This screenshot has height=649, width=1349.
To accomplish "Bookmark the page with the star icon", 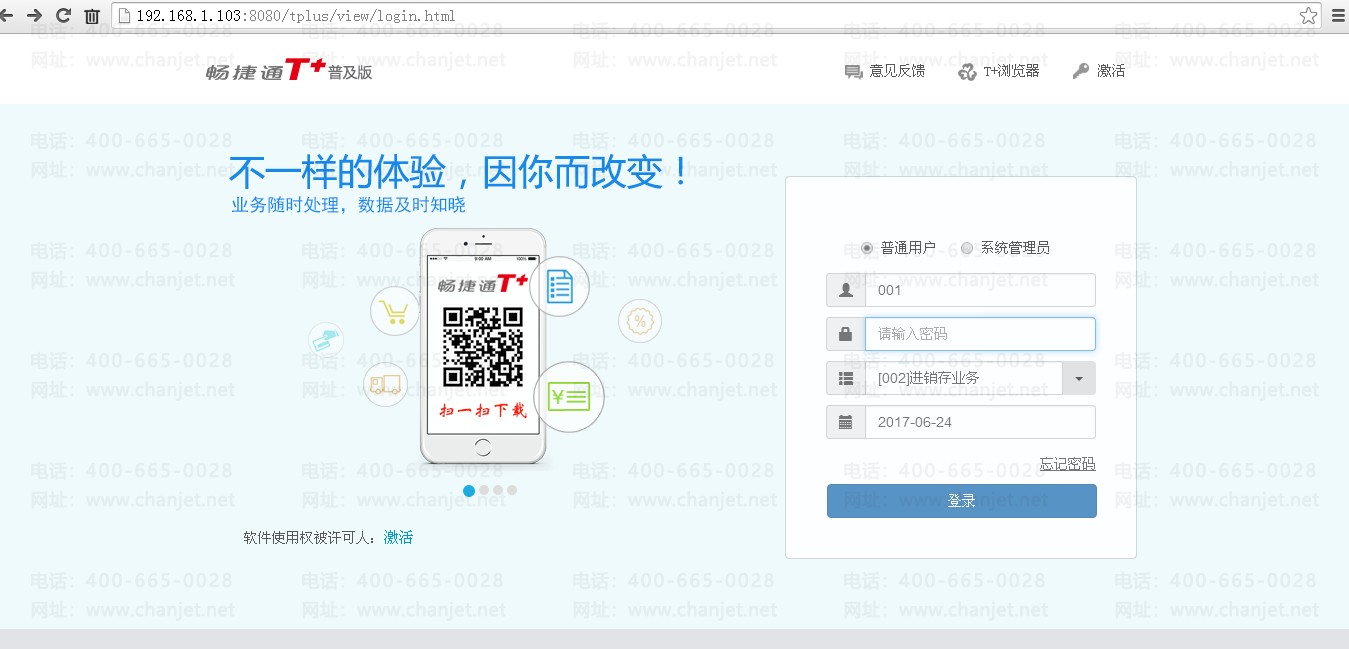I will tap(1308, 15).
